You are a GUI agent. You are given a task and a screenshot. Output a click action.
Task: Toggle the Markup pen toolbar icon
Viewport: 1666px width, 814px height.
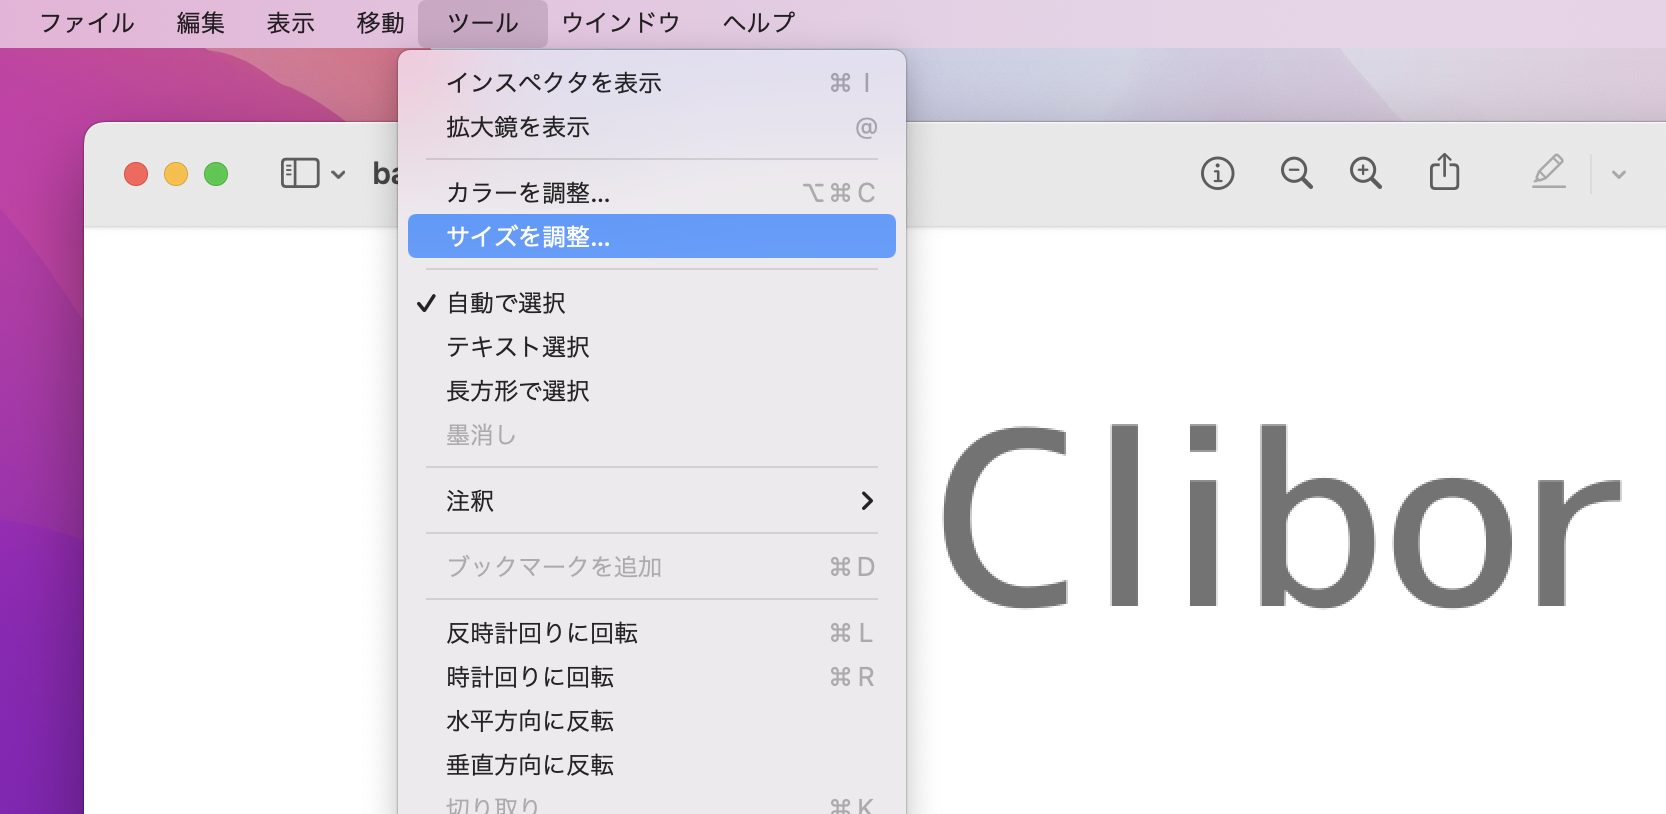click(1548, 172)
